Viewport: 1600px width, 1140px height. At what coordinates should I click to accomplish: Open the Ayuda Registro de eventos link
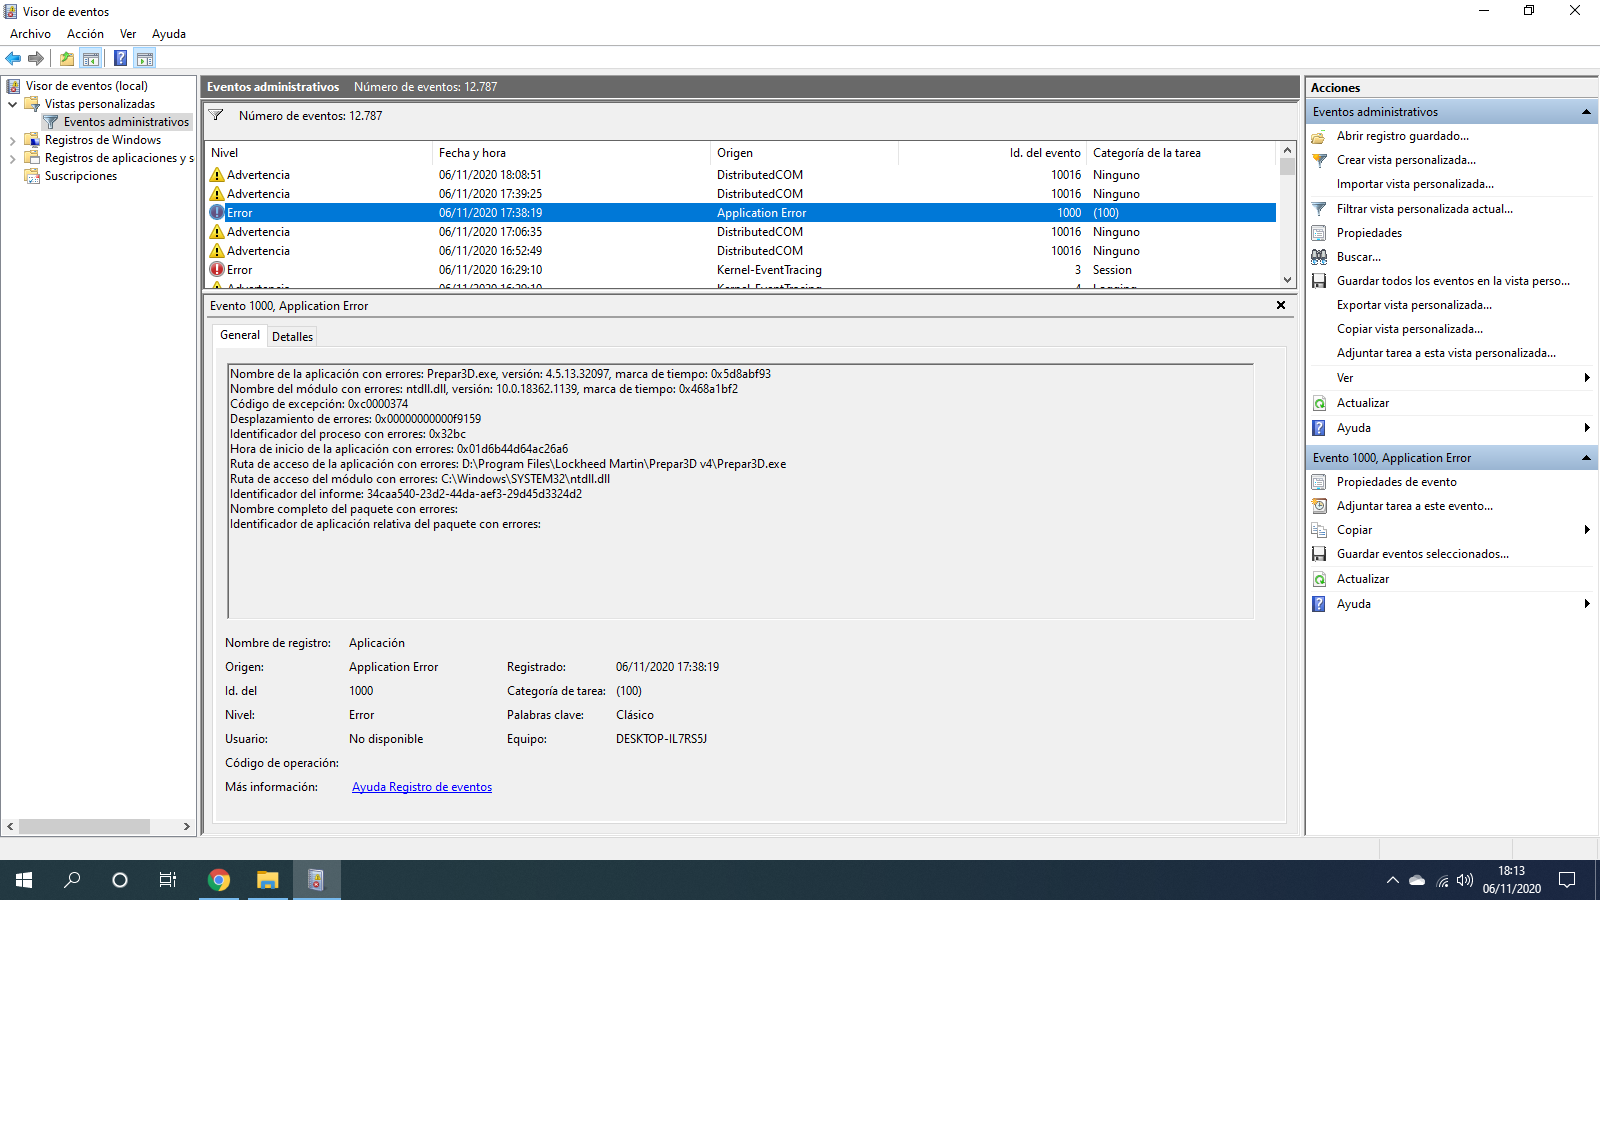pos(422,787)
